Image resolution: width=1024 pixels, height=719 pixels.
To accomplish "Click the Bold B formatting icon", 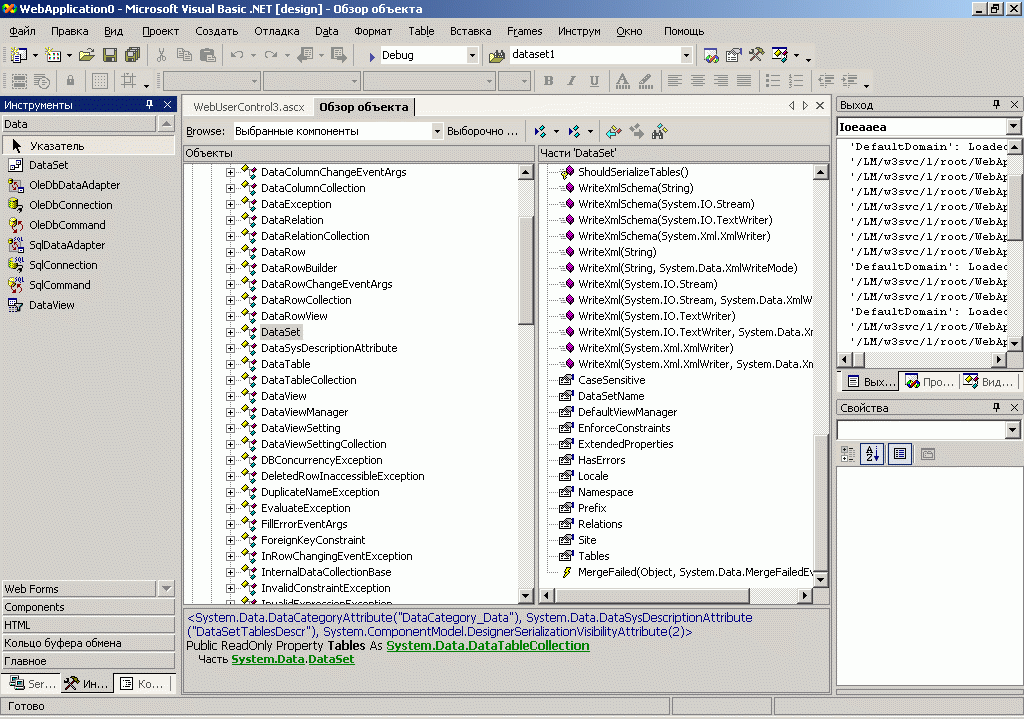I will [x=549, y=81].
